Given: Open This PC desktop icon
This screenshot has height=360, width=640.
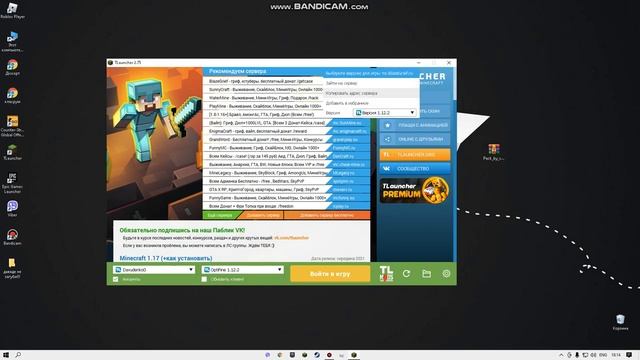Looking at the screenshot, I should (12, 41).
